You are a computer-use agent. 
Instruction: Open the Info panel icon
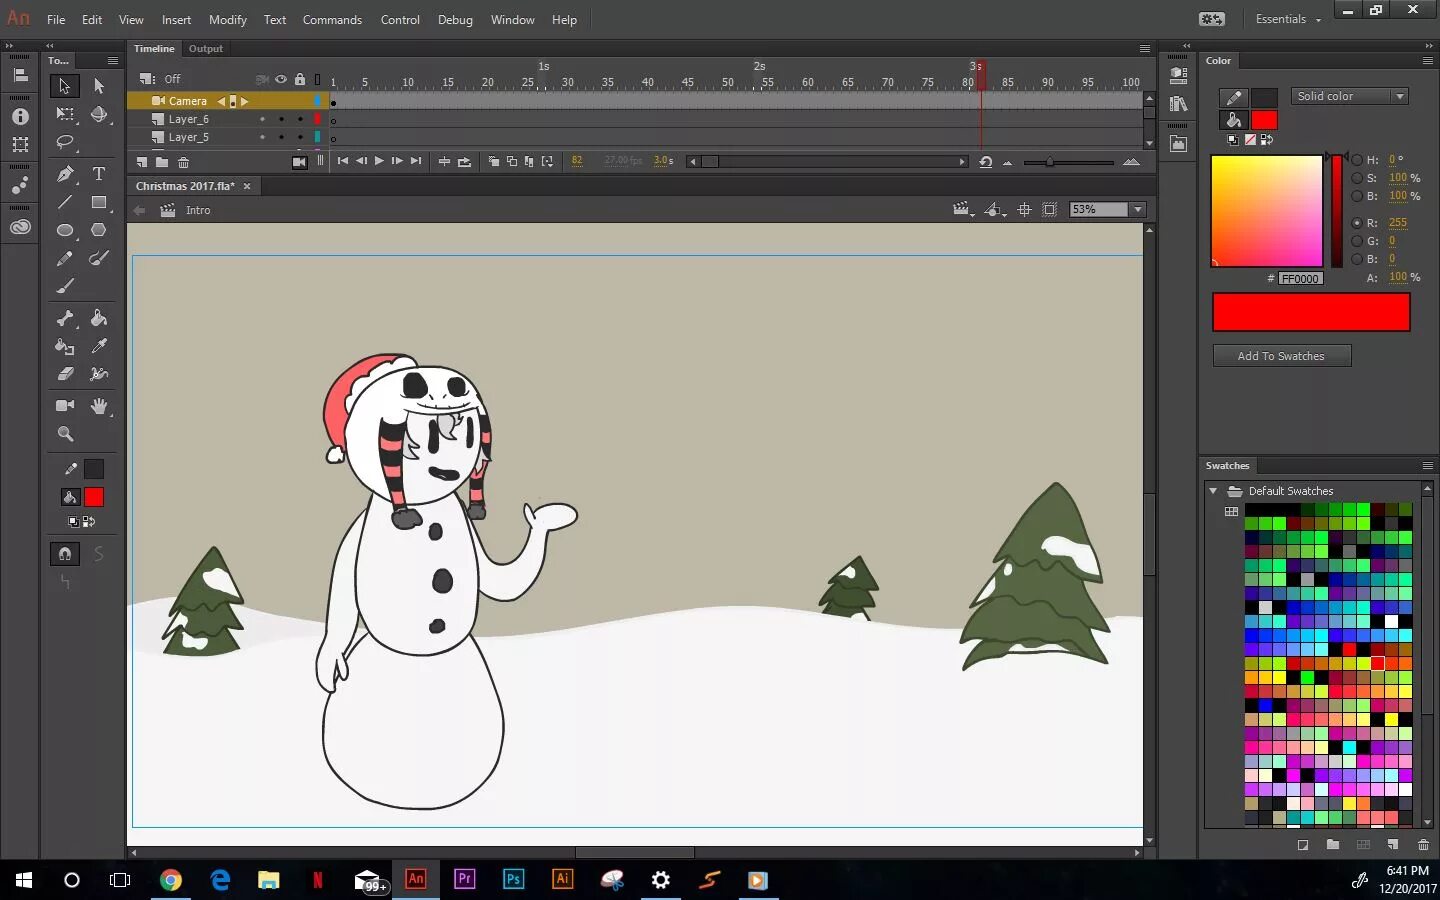20,116
